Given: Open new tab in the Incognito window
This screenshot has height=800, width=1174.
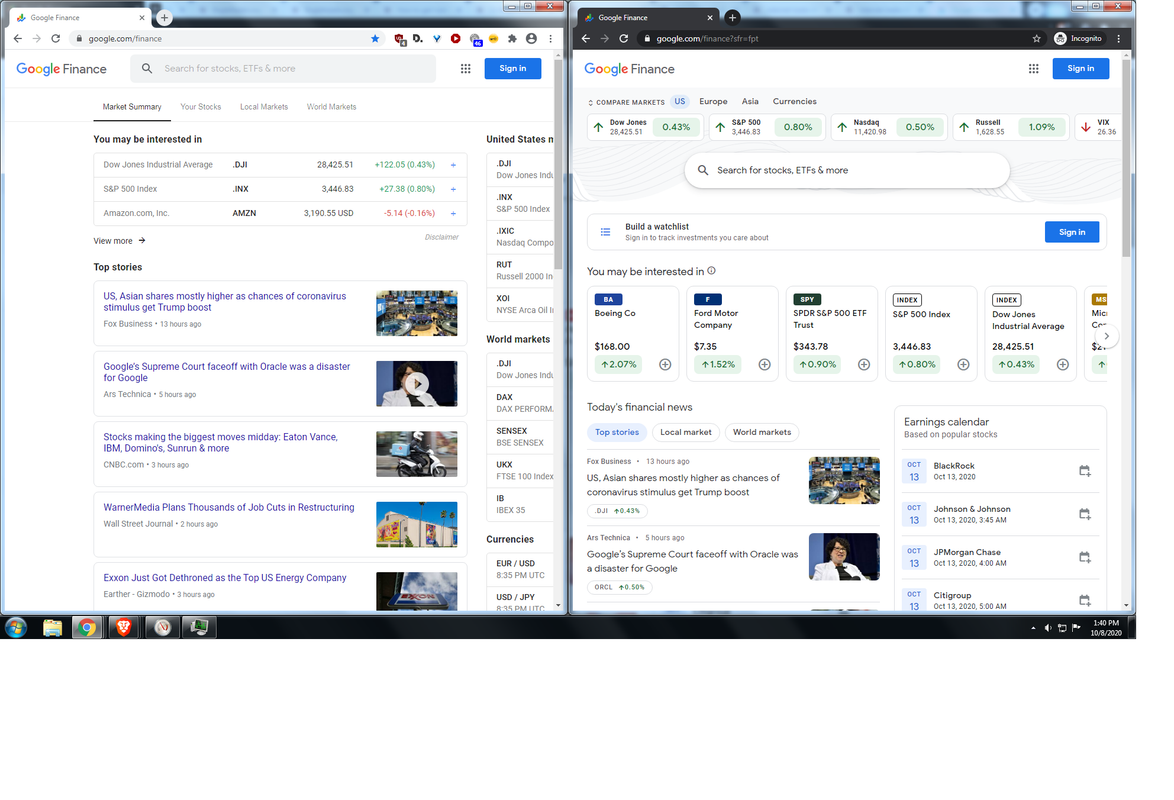Looking at the screenshot, I should point(732,17).
